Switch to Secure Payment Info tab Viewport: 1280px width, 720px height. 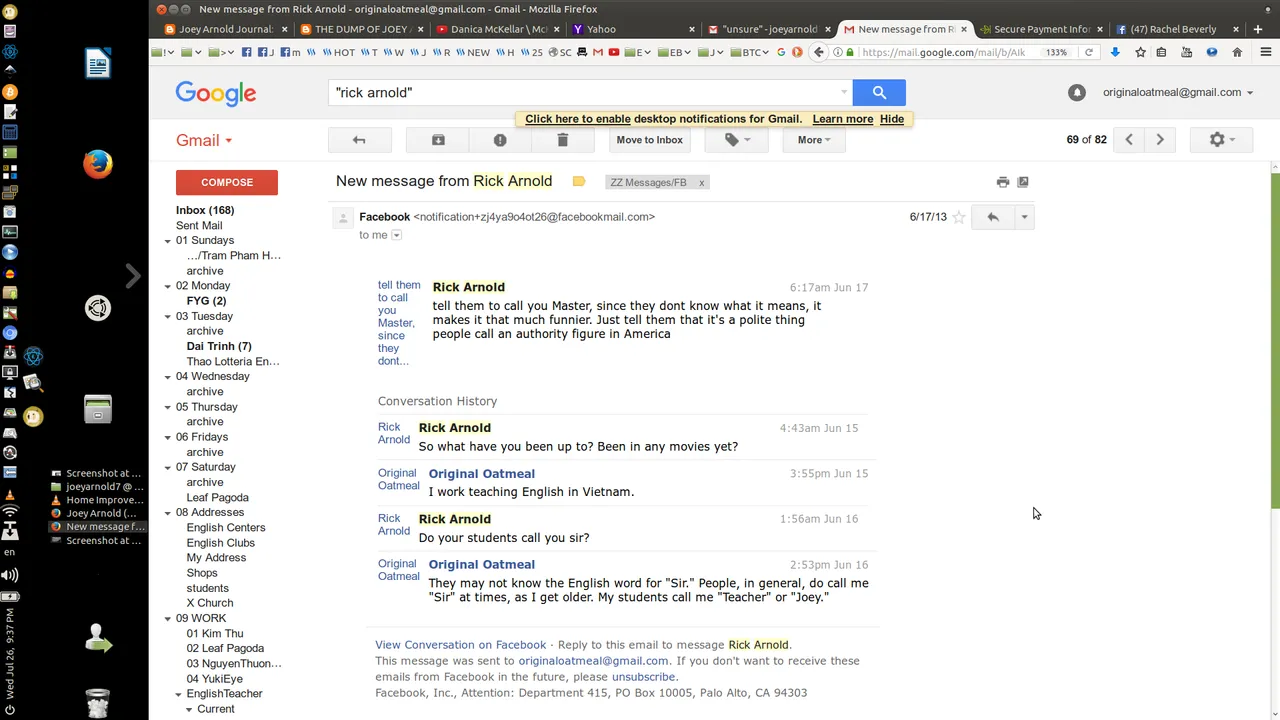point(1042,29)
